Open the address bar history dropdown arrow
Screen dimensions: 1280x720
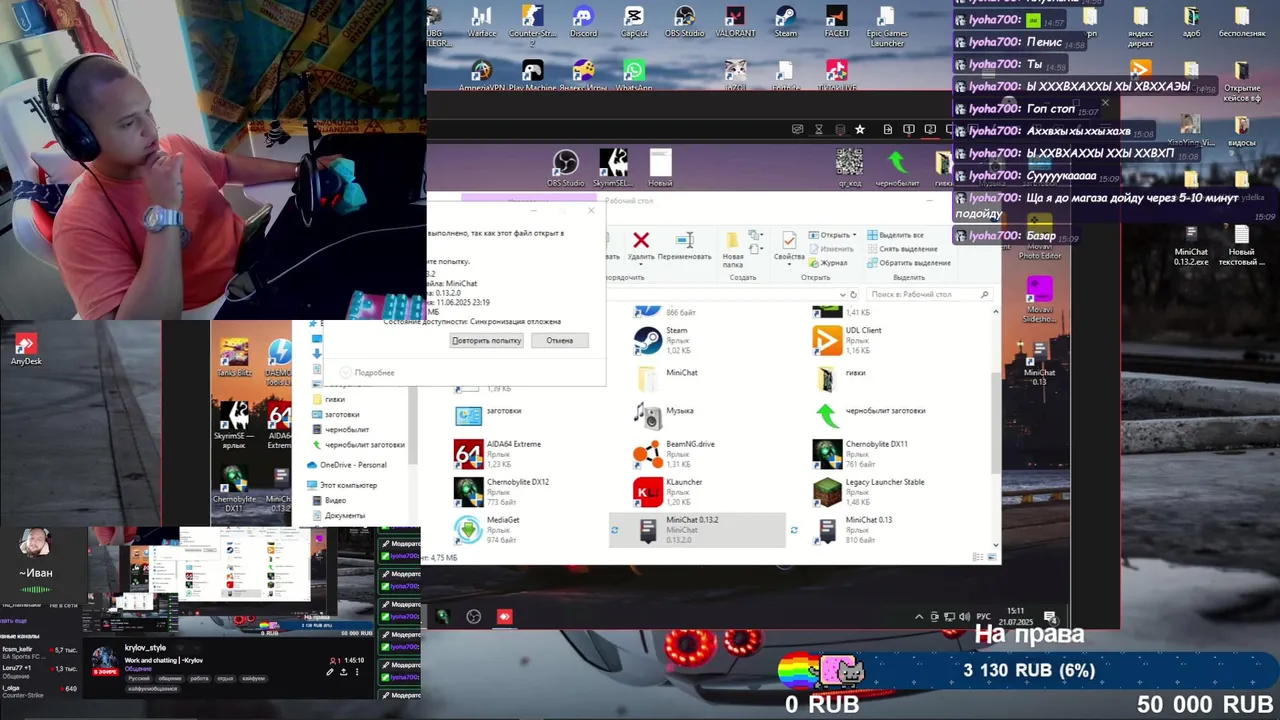click(842, 295)
